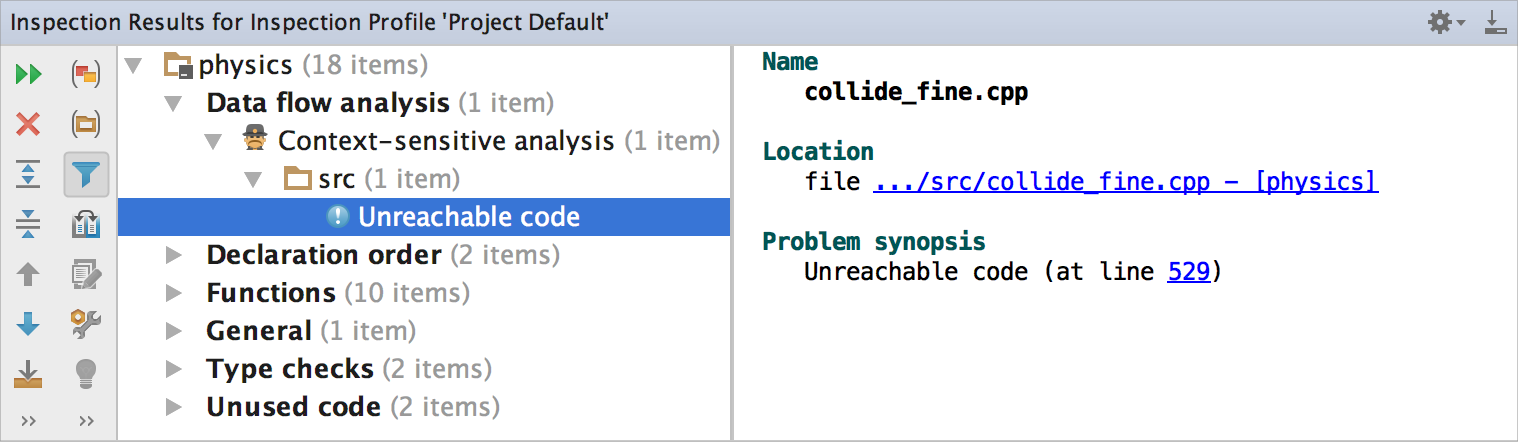1518x442 pixels.
Task: Click the export results icon
Action: [29, 374]
